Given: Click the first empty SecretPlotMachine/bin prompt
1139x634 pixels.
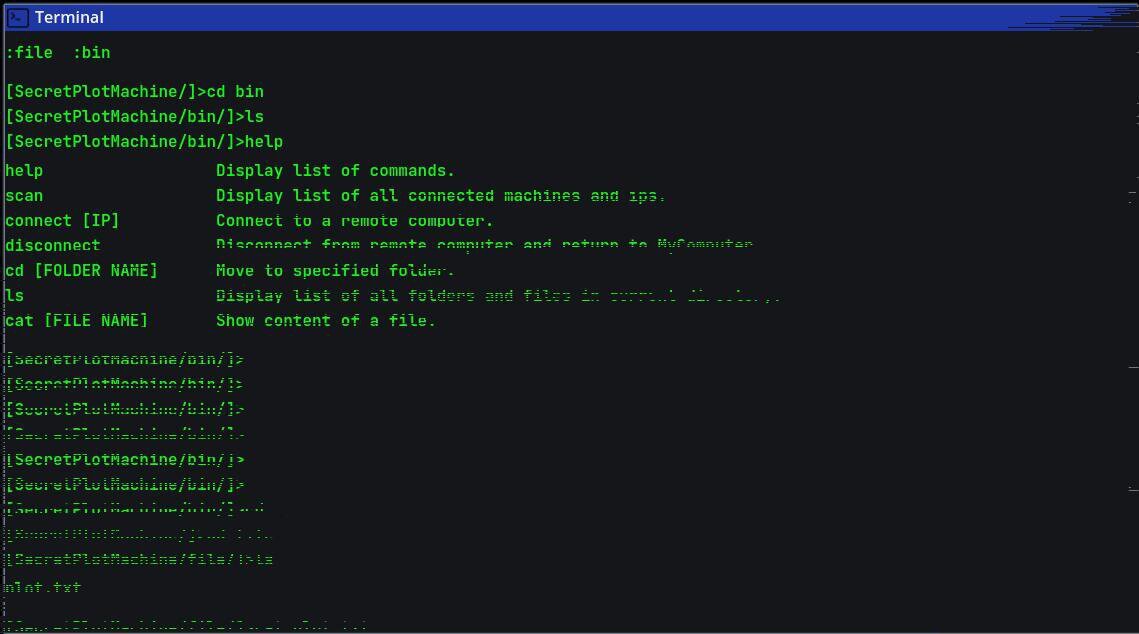Looking at the screenshot, I should 124,359.
